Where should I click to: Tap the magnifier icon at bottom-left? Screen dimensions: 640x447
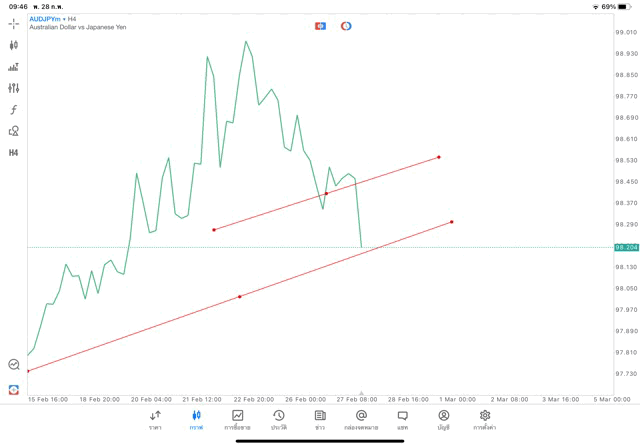[x=14, y=365]
